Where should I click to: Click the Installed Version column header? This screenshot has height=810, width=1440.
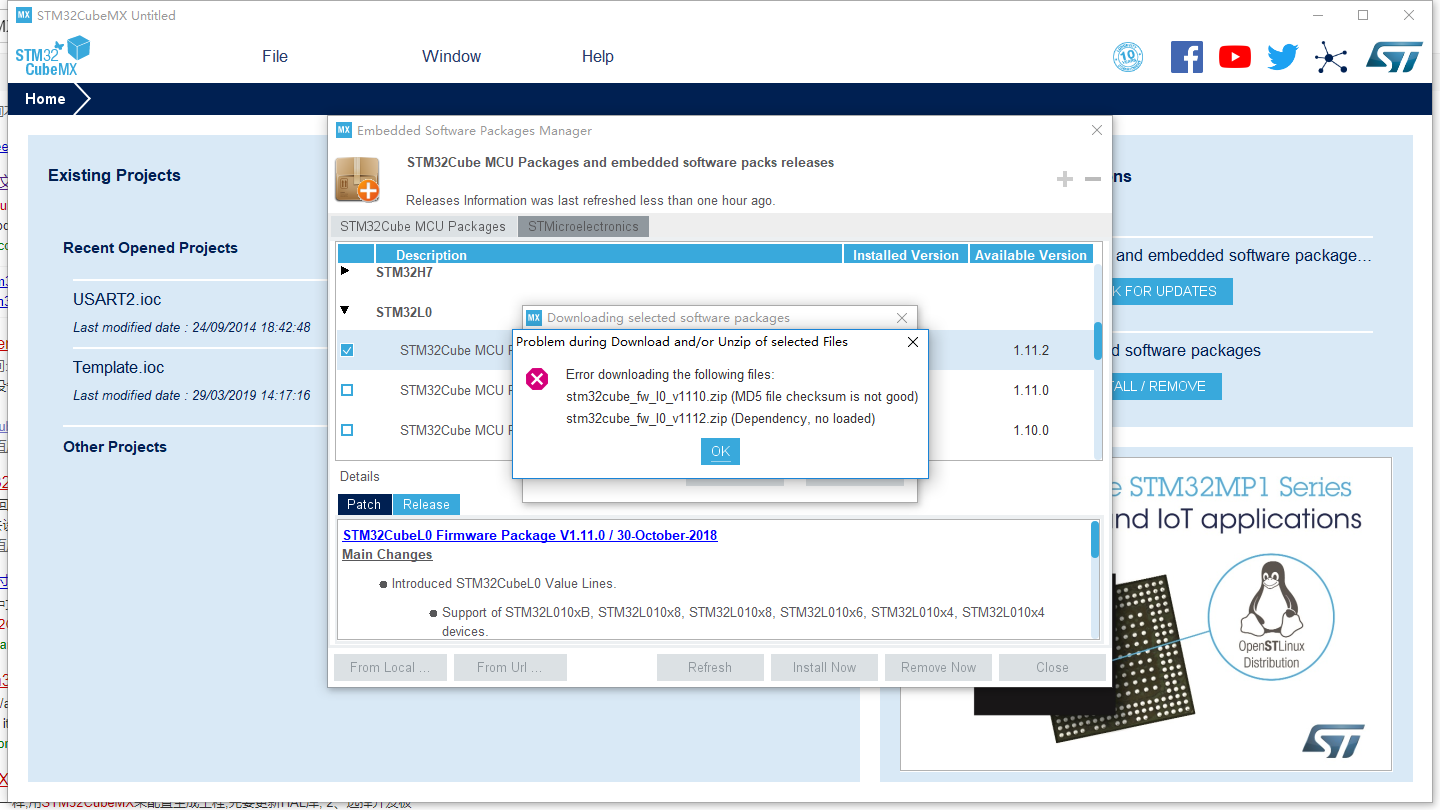[906, 255]
